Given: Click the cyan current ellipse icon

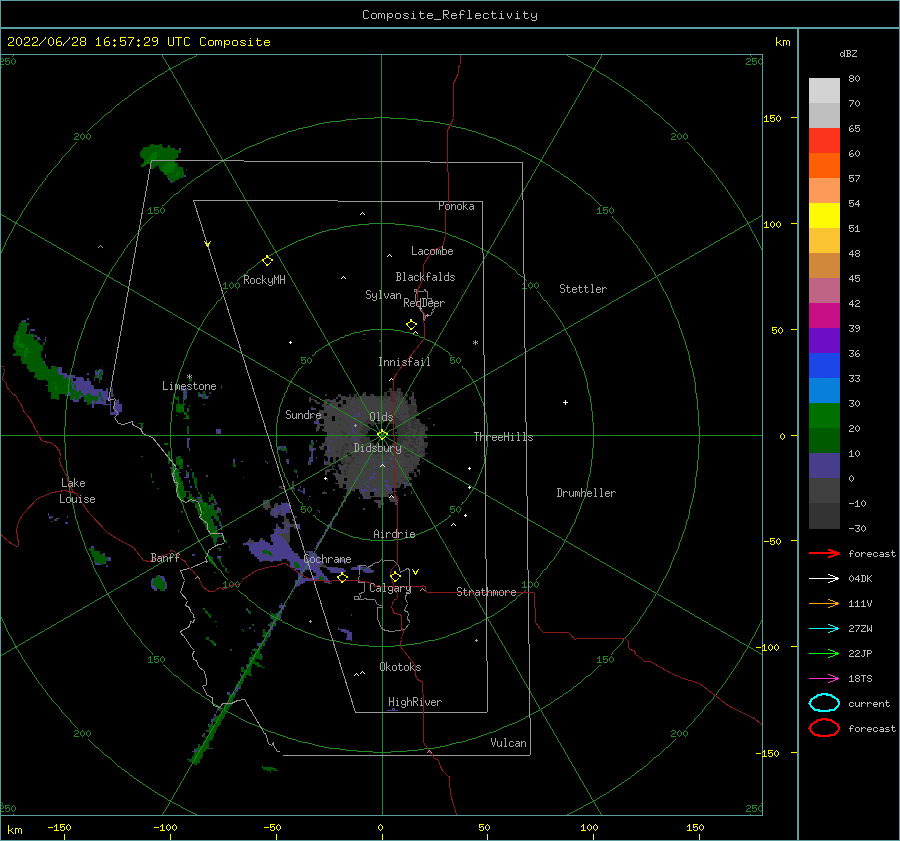Looking at the screenshot, I should point(824,703).
